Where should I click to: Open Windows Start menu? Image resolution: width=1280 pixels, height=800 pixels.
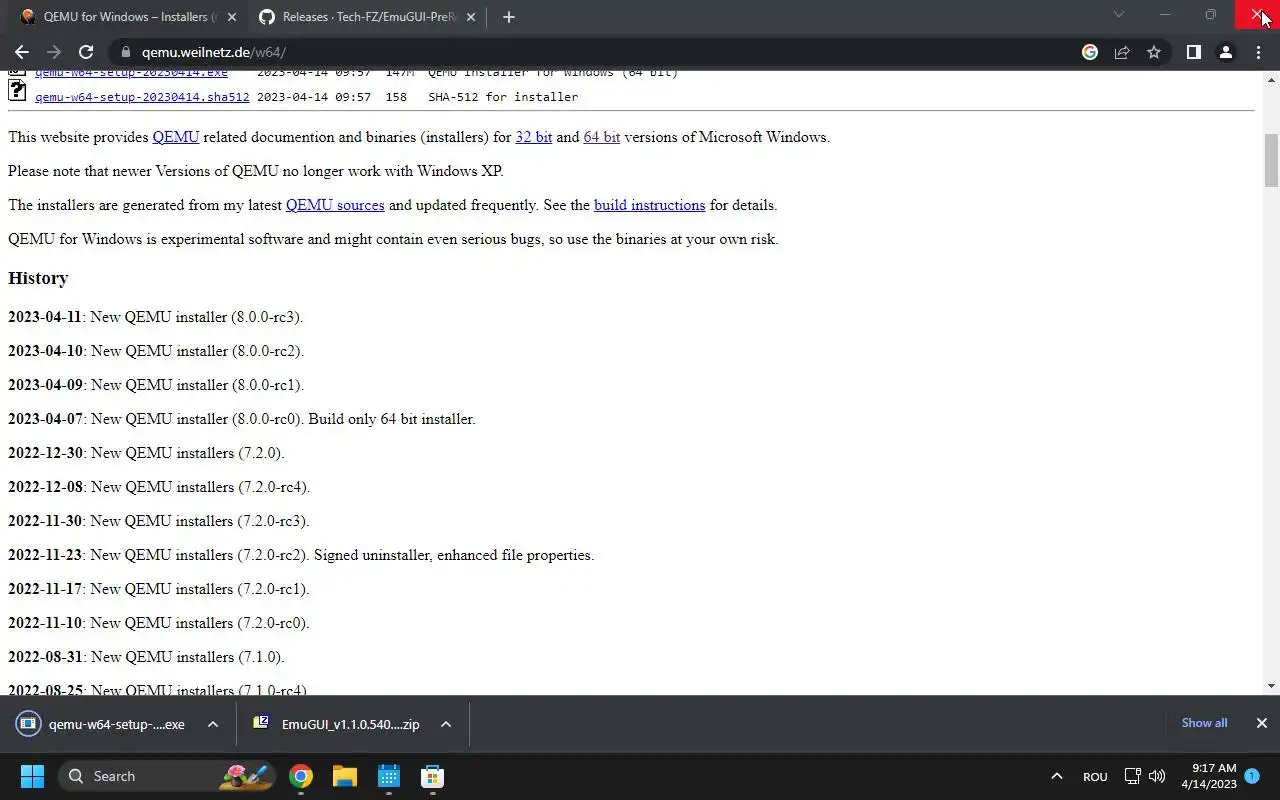pos(32,776)
